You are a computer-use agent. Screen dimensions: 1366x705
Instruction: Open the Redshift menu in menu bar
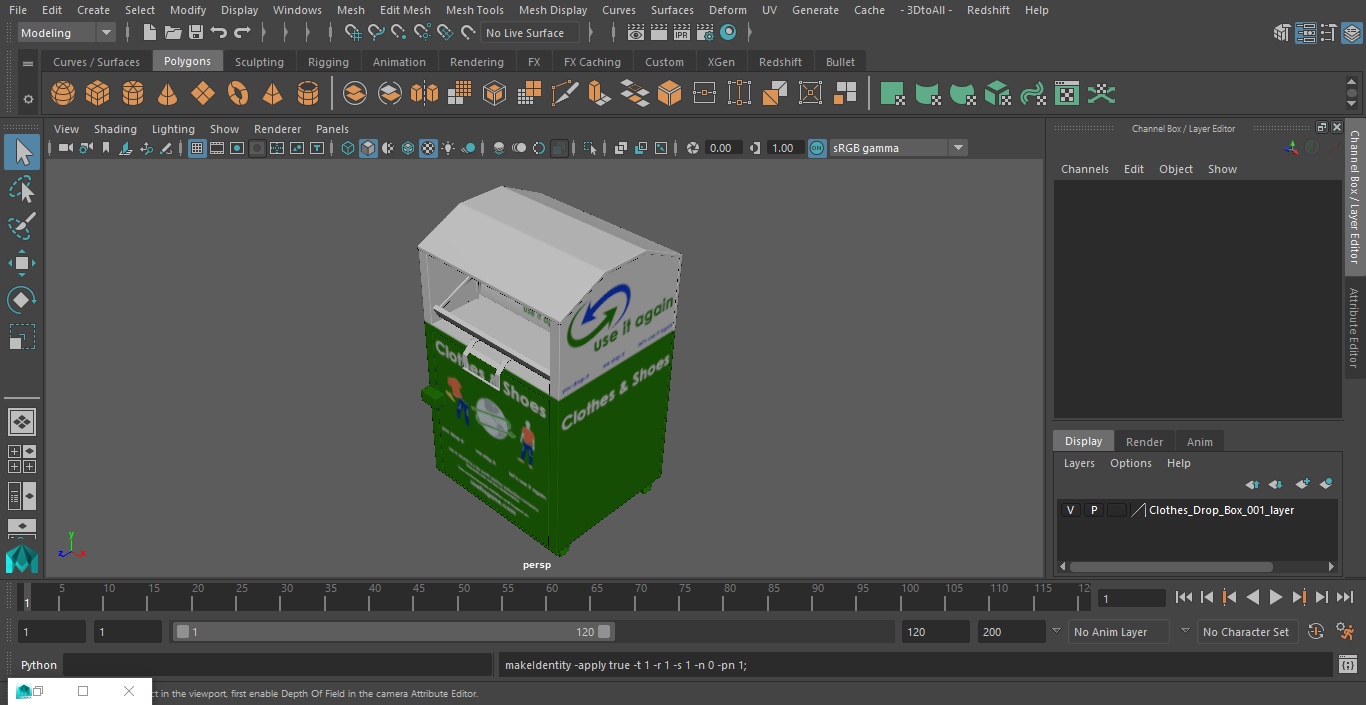coord(988,10)
